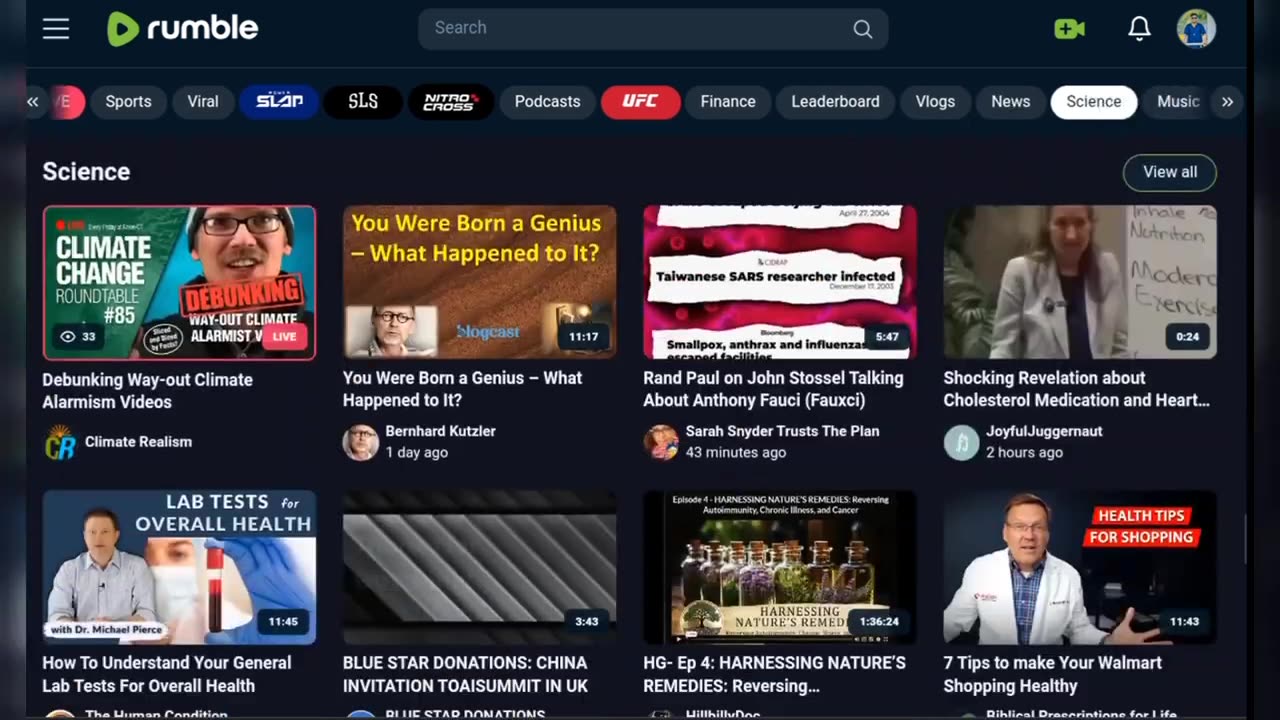
Task: Open 'You Were Born a Genius' title link
Action: [462, 389]
